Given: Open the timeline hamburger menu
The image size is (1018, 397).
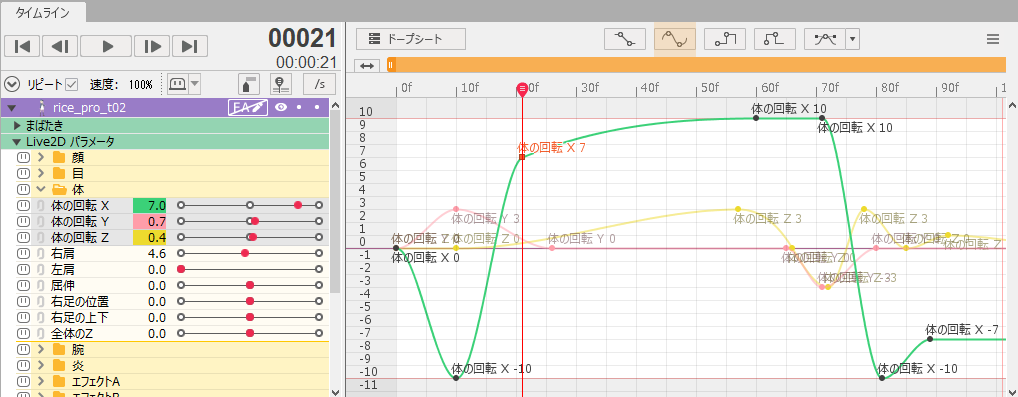Looking at the screenshot, I should click(x=993, y=39).
